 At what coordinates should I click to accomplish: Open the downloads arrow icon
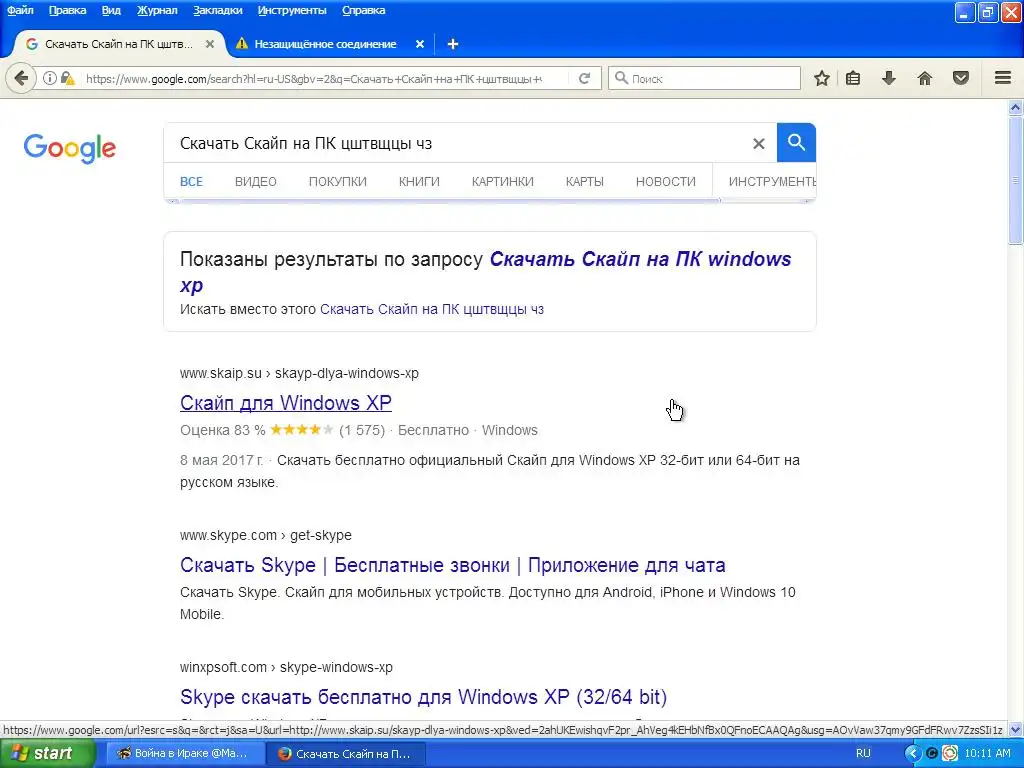point(889,78)
